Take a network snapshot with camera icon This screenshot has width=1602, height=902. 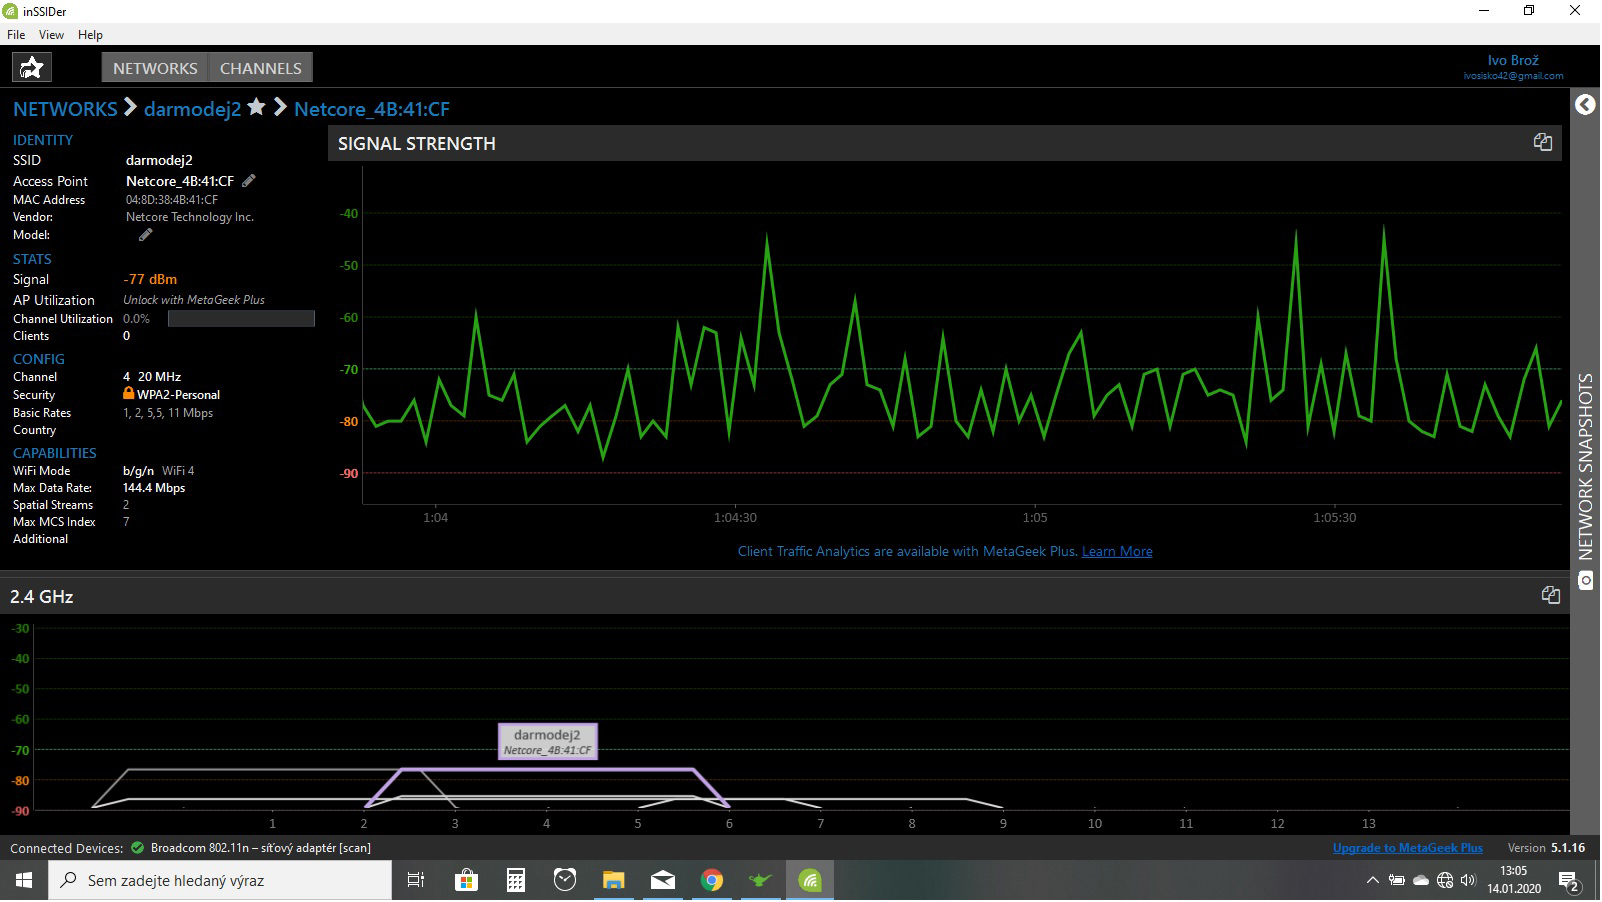(x=1585, y=581)
